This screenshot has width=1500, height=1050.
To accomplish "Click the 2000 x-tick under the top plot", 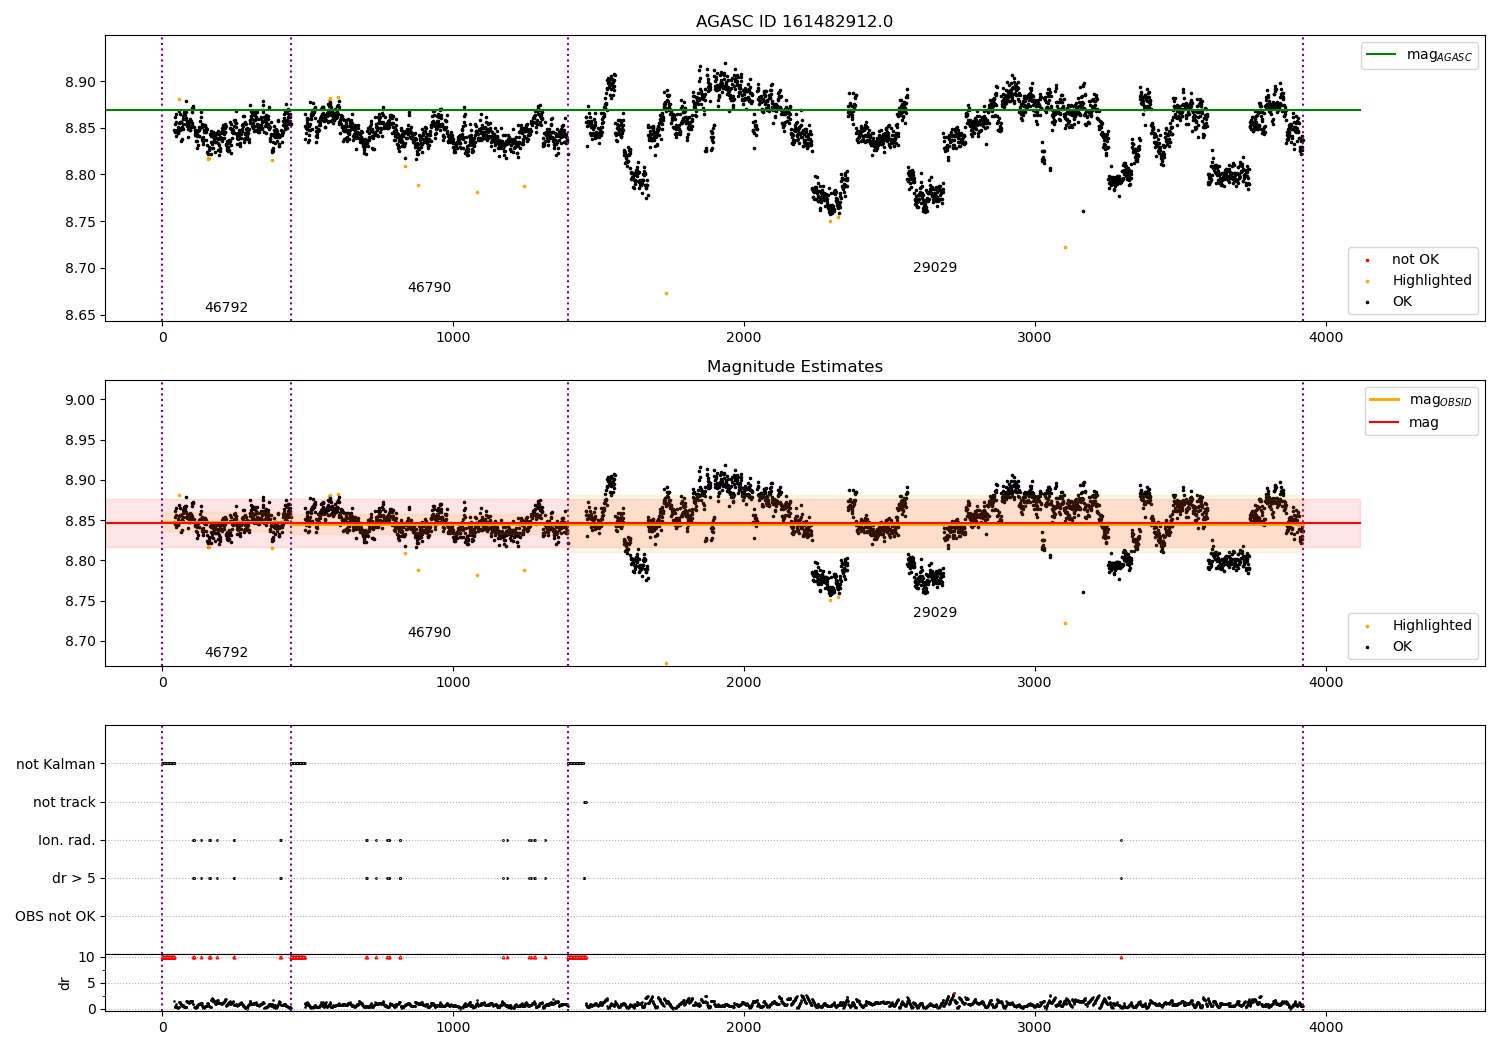I will (744, 338).
